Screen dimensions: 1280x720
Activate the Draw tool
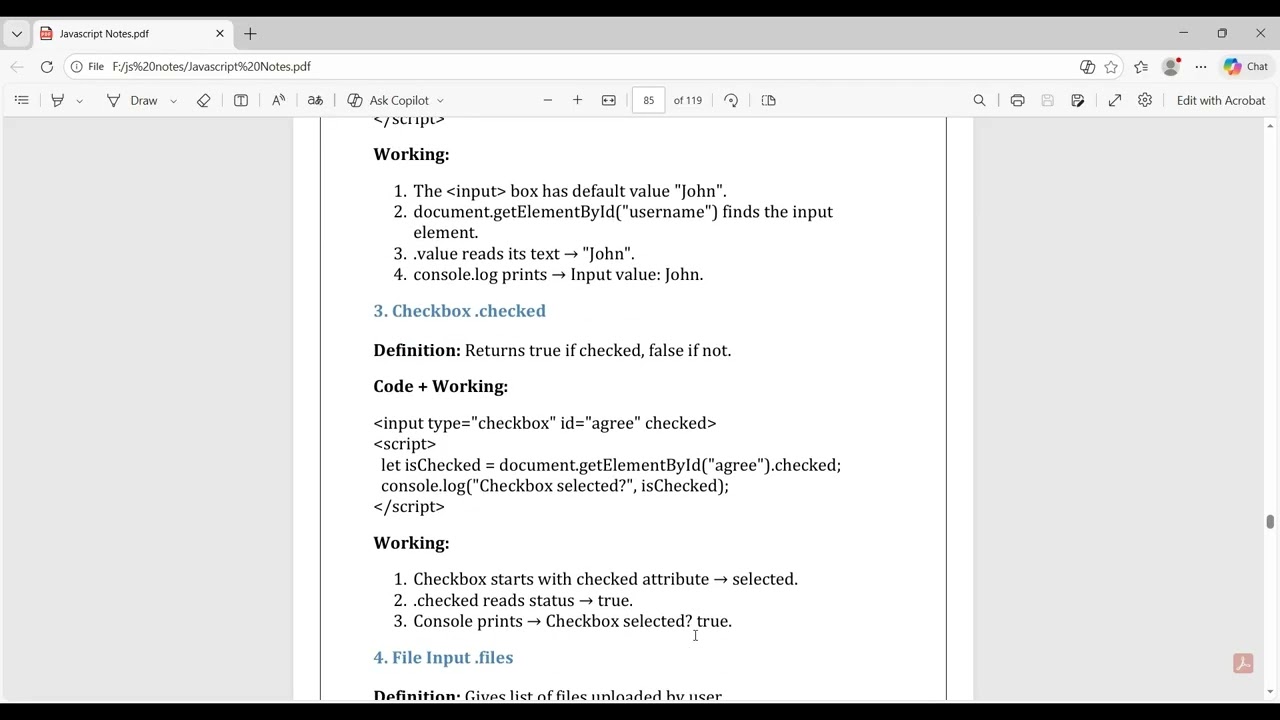(x=133, y=100)
